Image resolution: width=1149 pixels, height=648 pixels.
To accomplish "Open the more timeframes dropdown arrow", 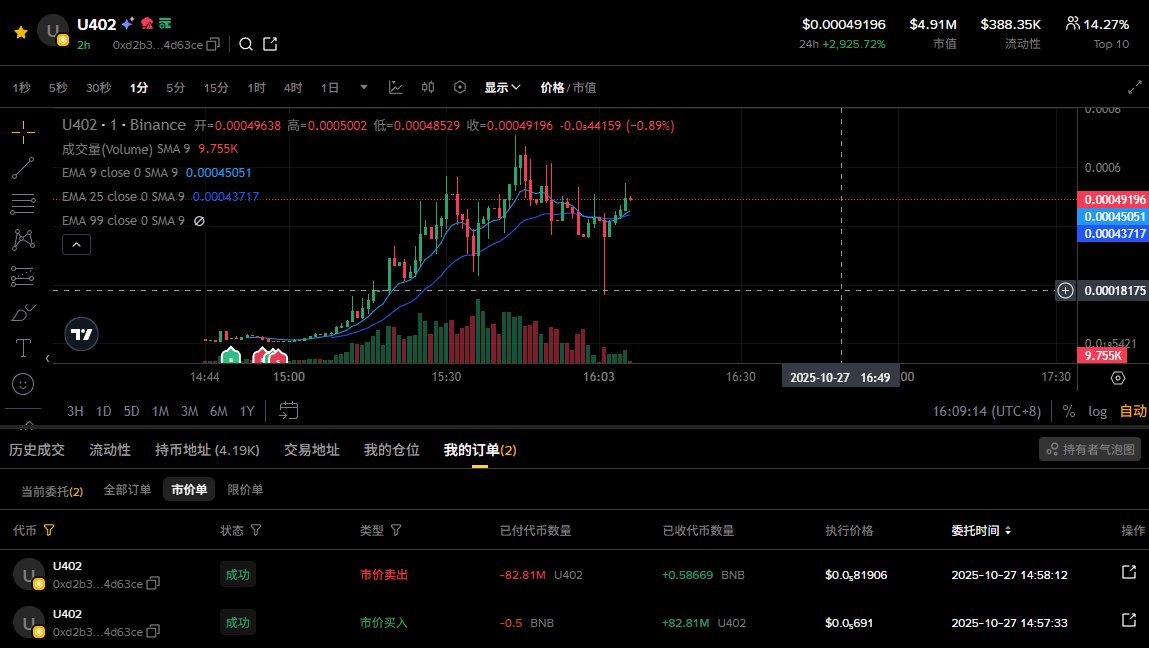I will 363,87.
